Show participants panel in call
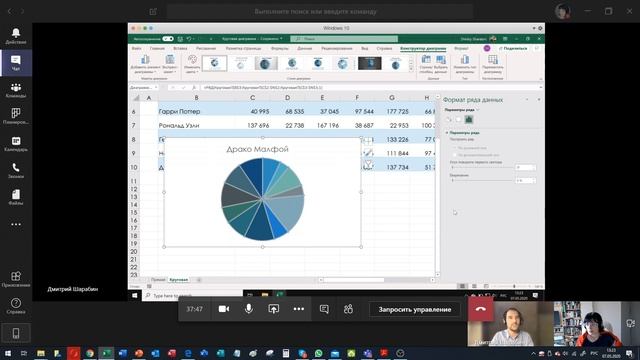Image resolution: width=640 pixels, height=360 pixels. click(x=348, y=309)
